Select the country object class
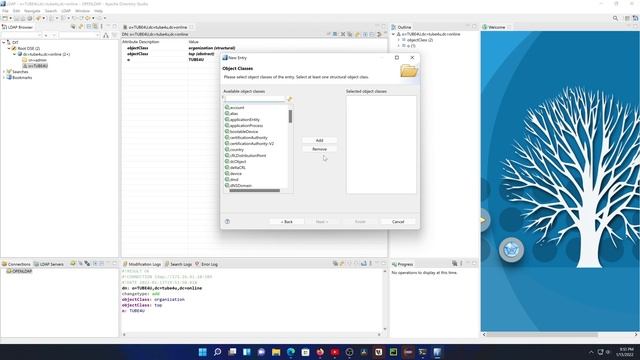This screenshot has height=360, width=640. (x=235, y=149)
